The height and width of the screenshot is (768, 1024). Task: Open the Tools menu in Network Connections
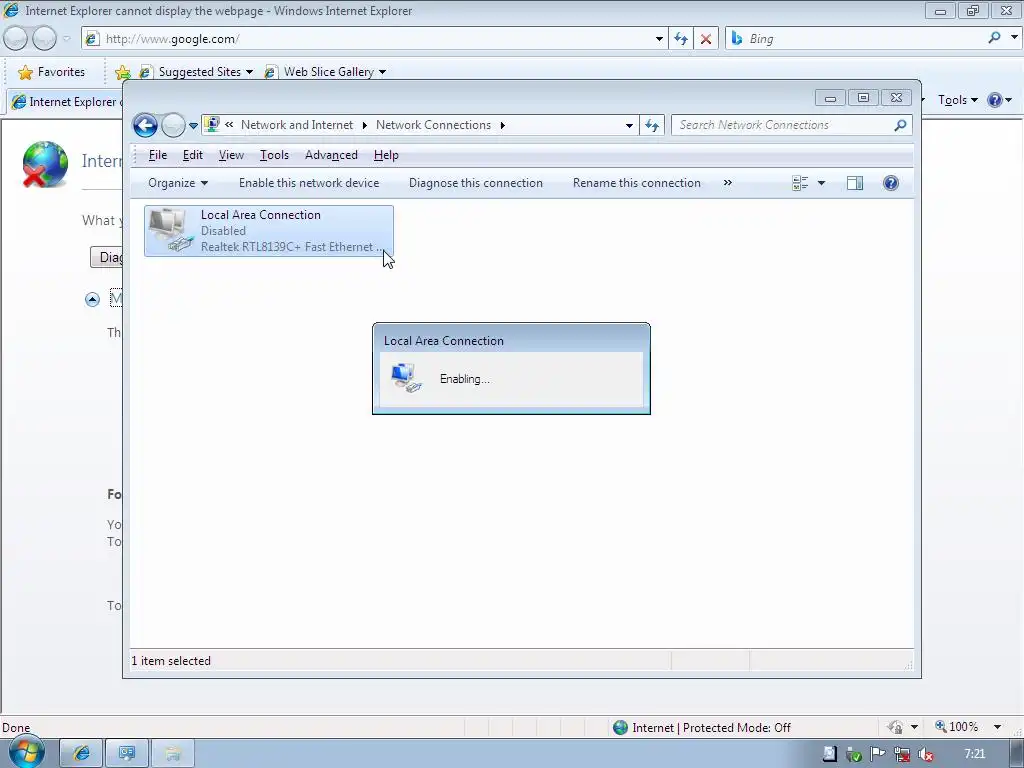click(x=274, y=155)
